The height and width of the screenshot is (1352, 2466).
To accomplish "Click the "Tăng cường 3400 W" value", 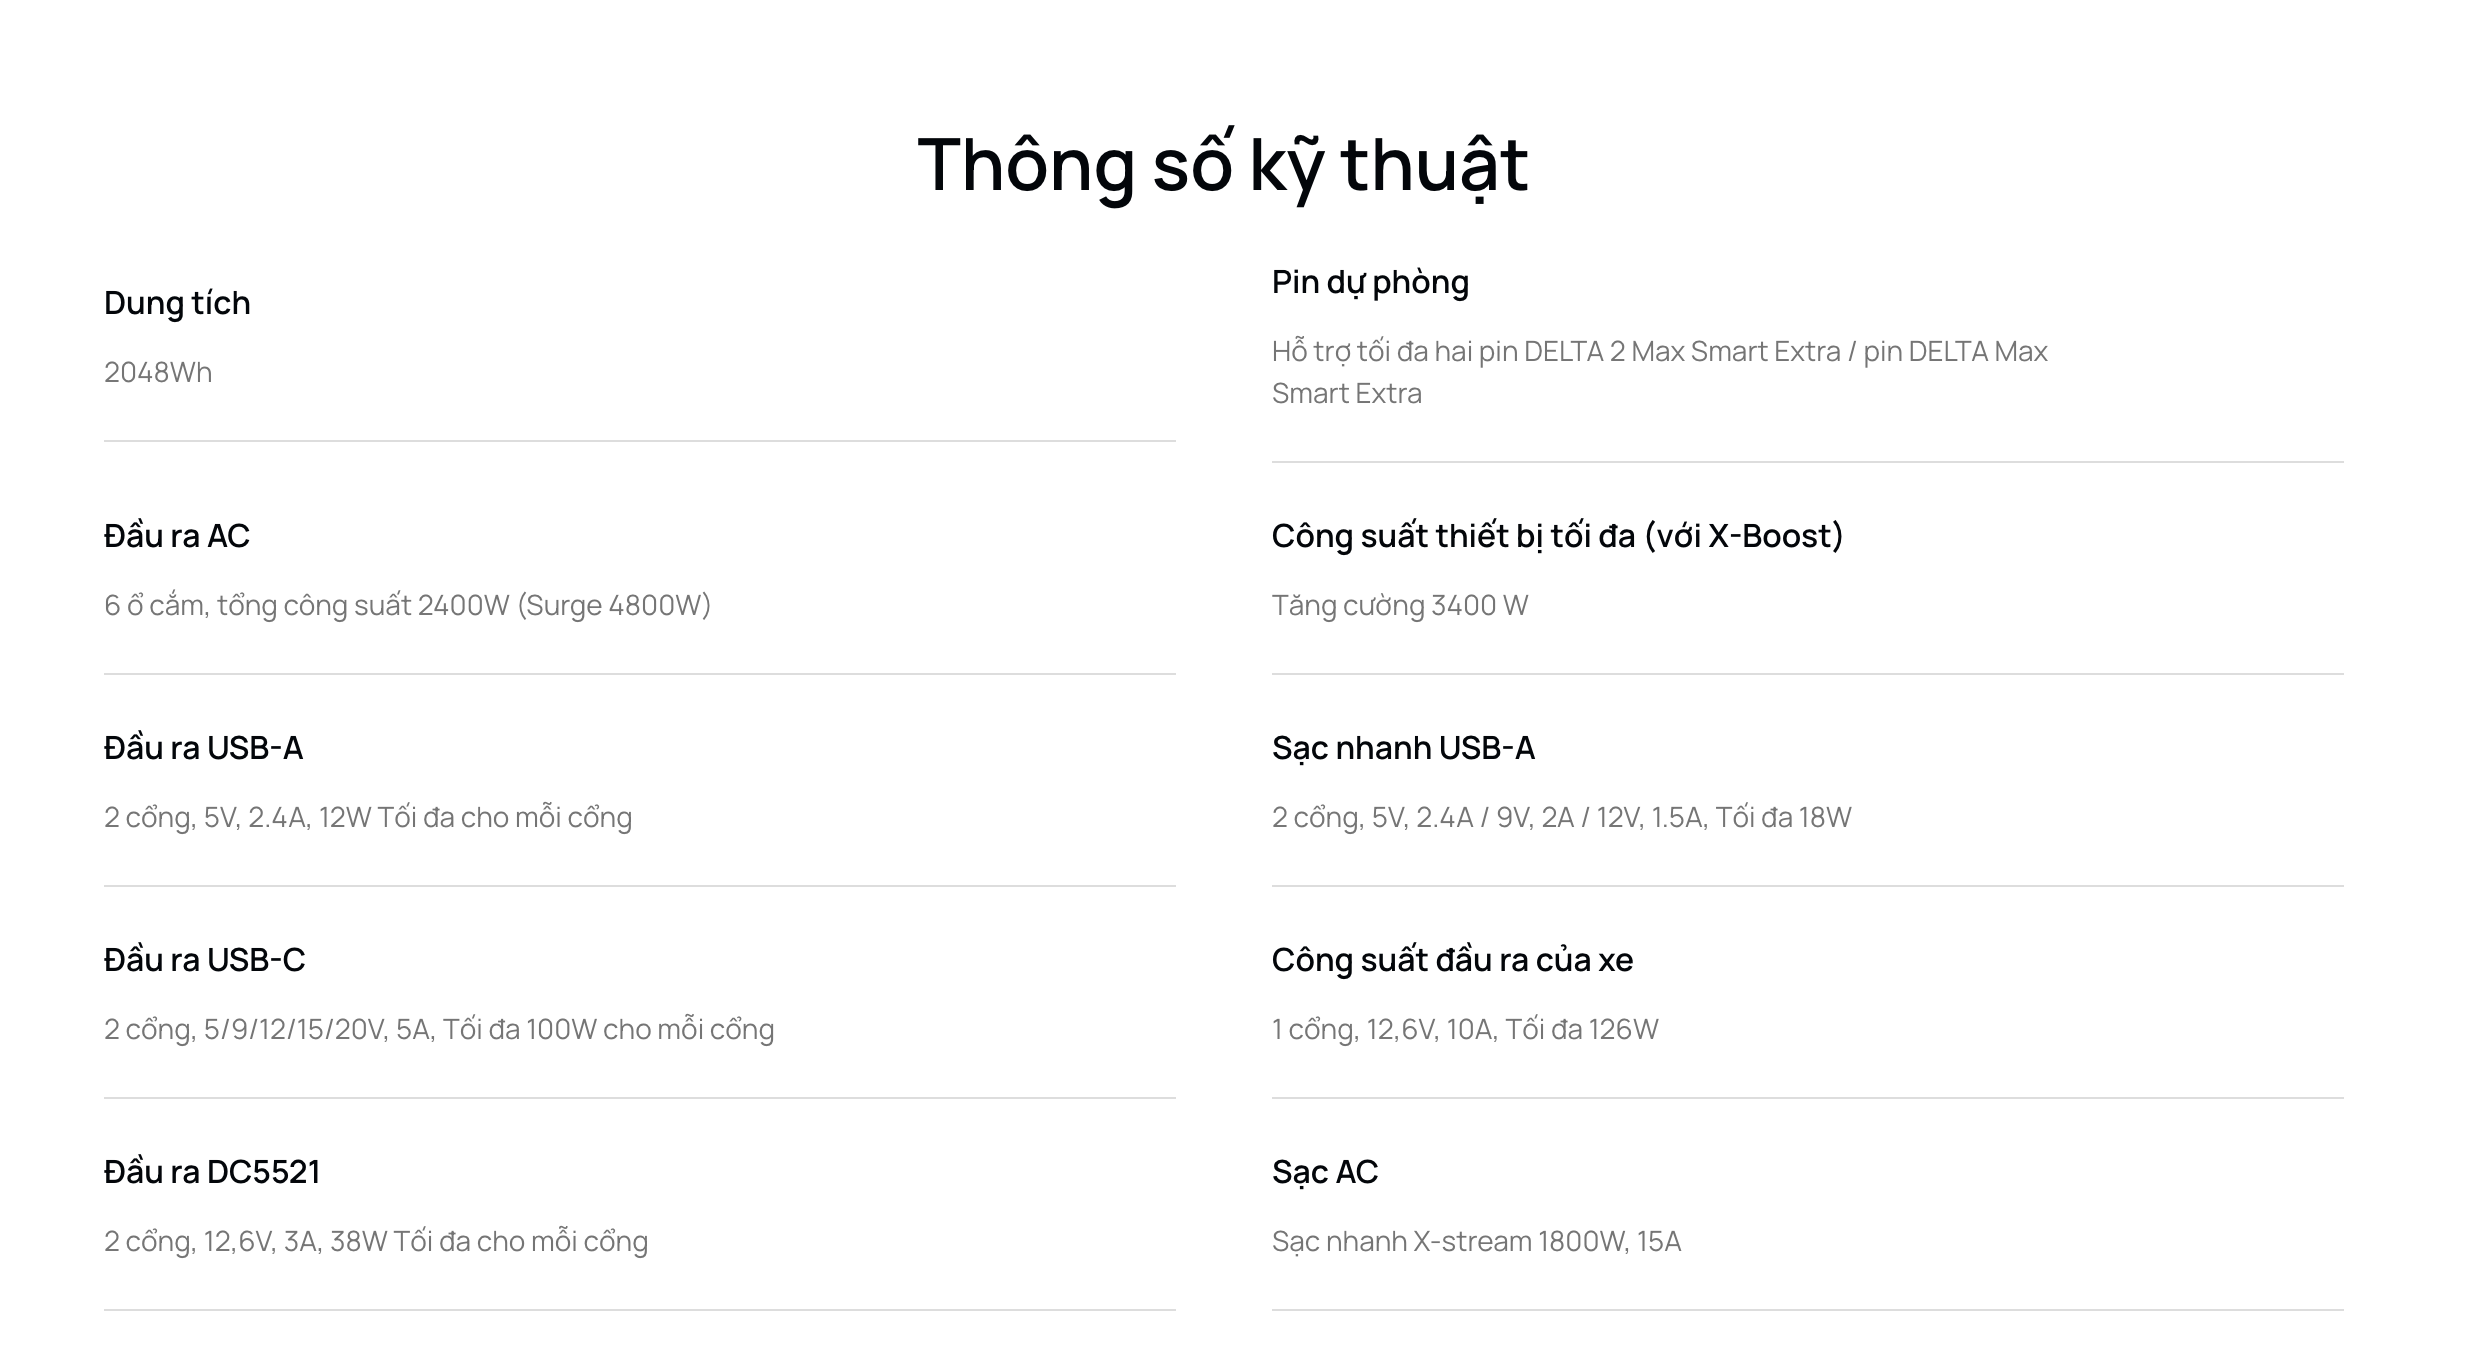I will [x=1400, y=605].
